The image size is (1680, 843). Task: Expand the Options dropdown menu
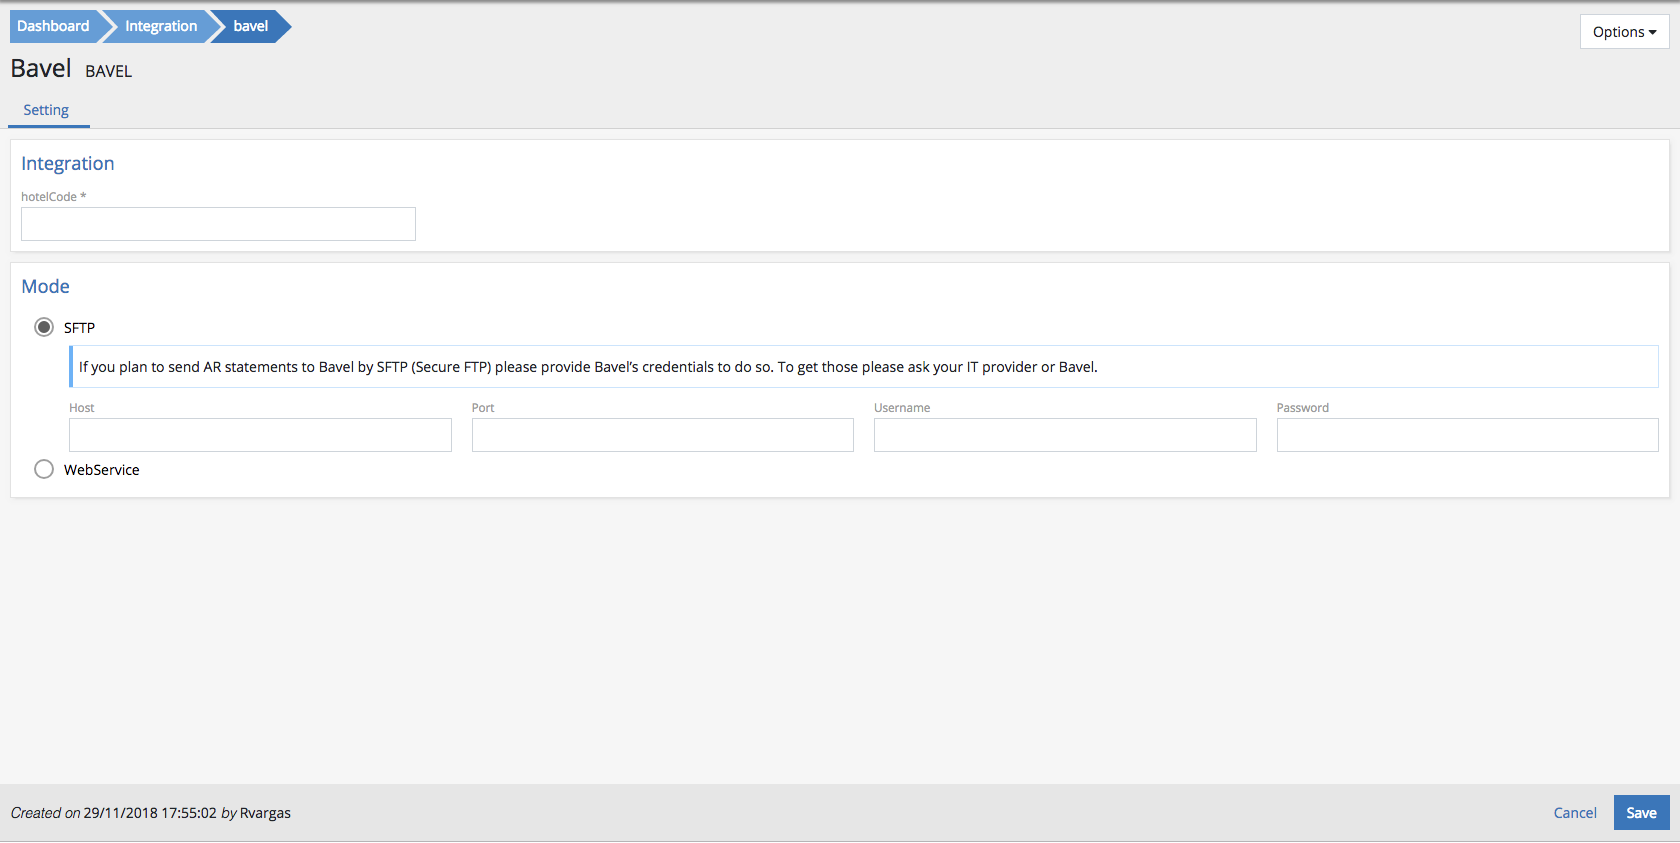tap(1624, 32)
